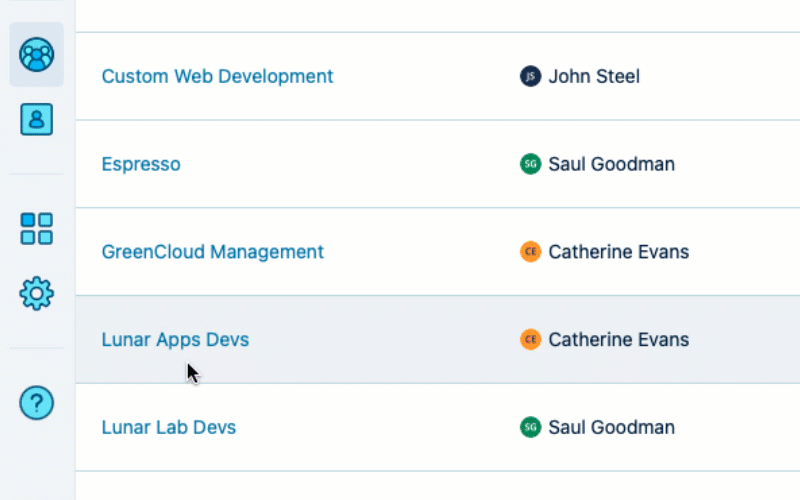Click Catherine Evans name in GreenCloud row
This screenshot has width=800, height=500.
[618, 252]
